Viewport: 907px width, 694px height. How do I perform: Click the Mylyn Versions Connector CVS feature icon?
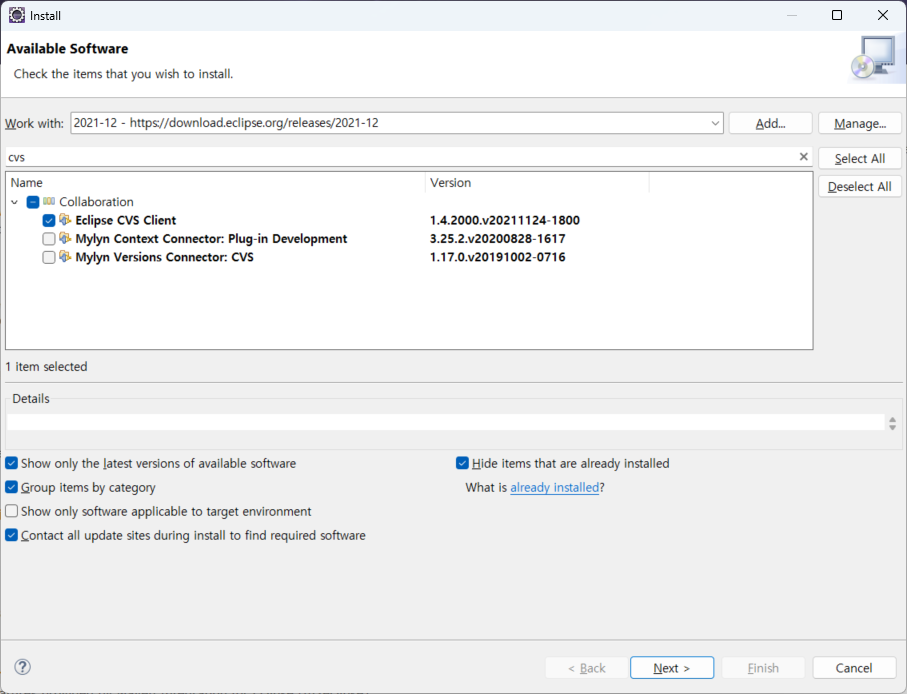click(x=65, y=257)
